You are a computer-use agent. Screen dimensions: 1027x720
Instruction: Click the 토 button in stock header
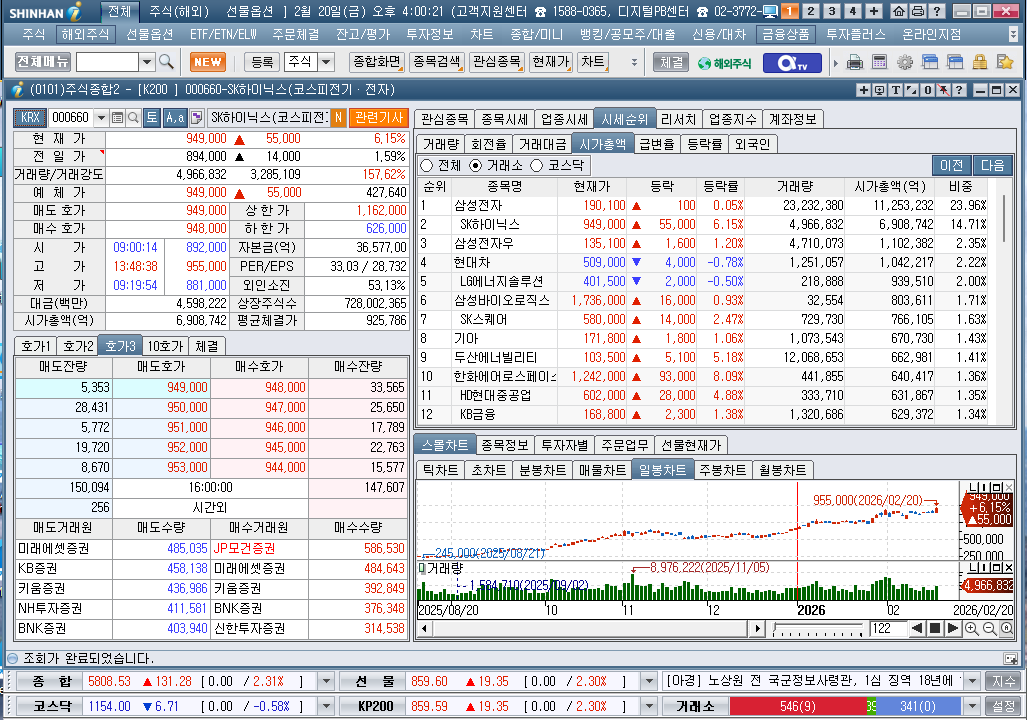click(x=152, y=118)
